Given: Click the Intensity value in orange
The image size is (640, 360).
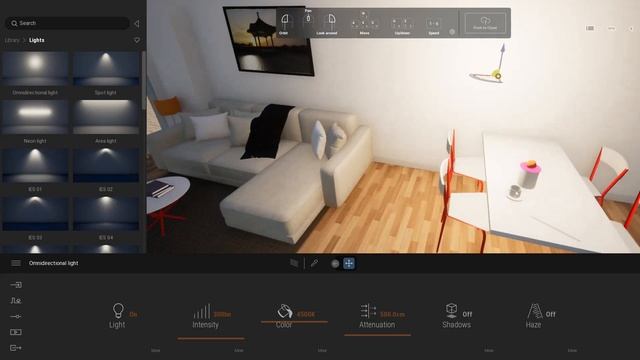Looking at the screenshot, I should tap(222, 314).
